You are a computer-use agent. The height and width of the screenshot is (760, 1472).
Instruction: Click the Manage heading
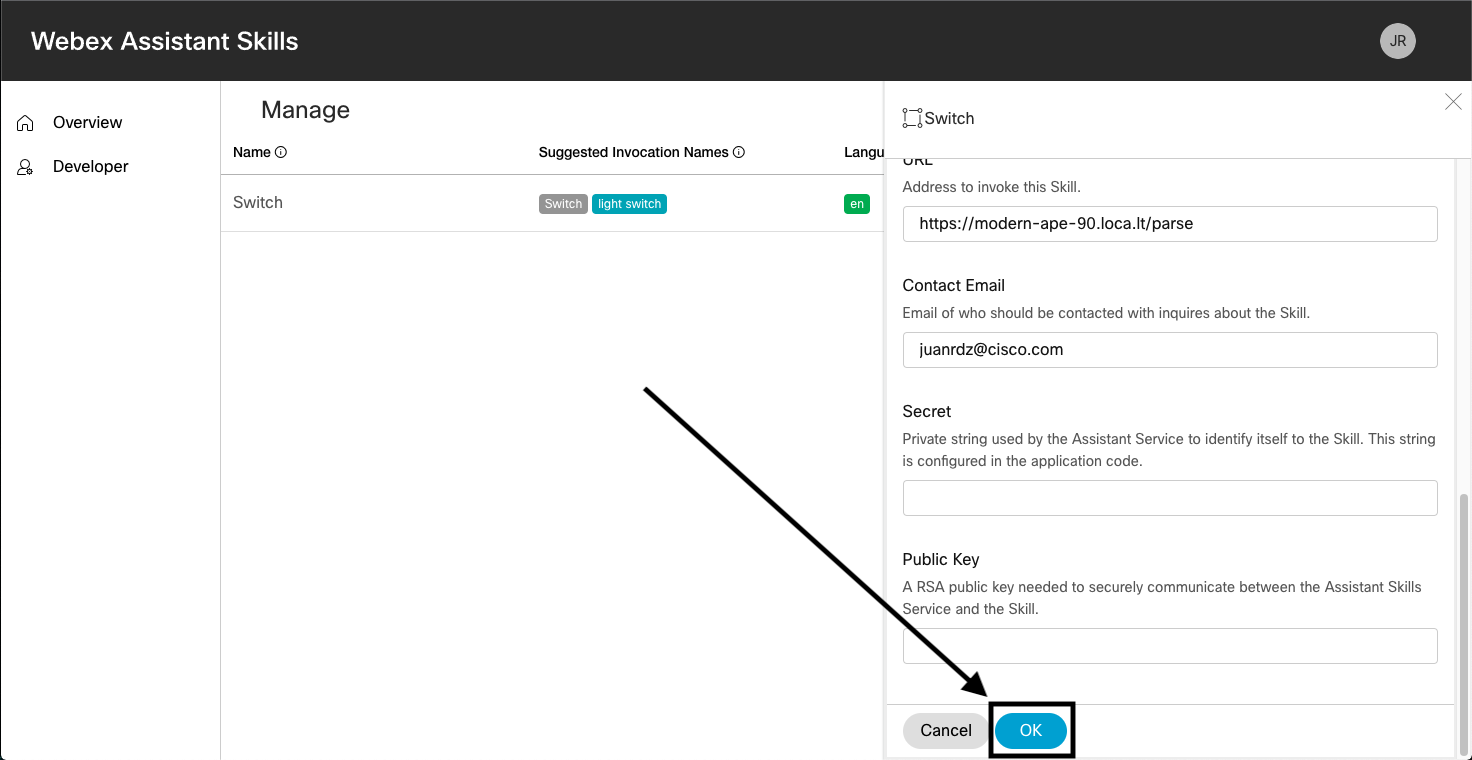[x=305, y=110]
